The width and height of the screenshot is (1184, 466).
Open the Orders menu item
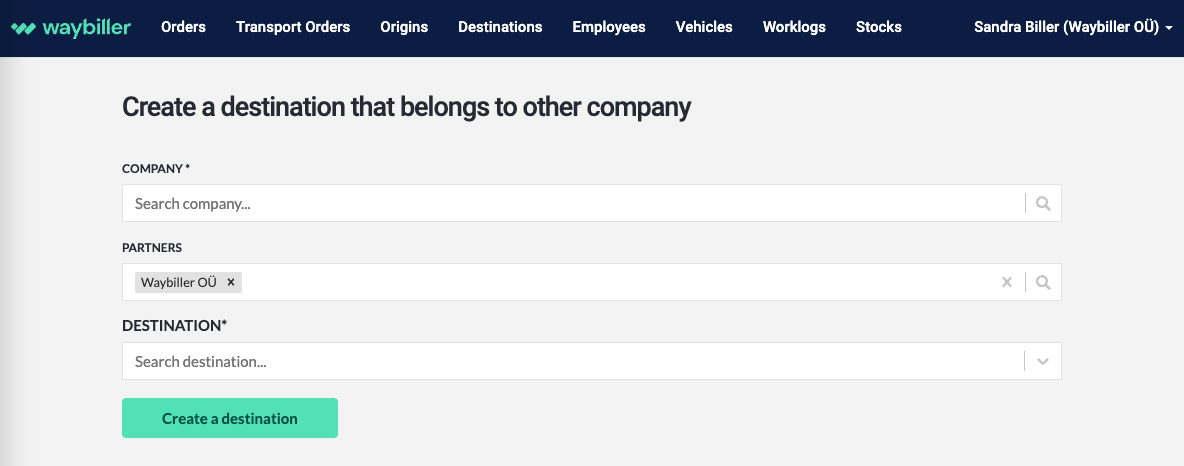(x=183, y=27)
